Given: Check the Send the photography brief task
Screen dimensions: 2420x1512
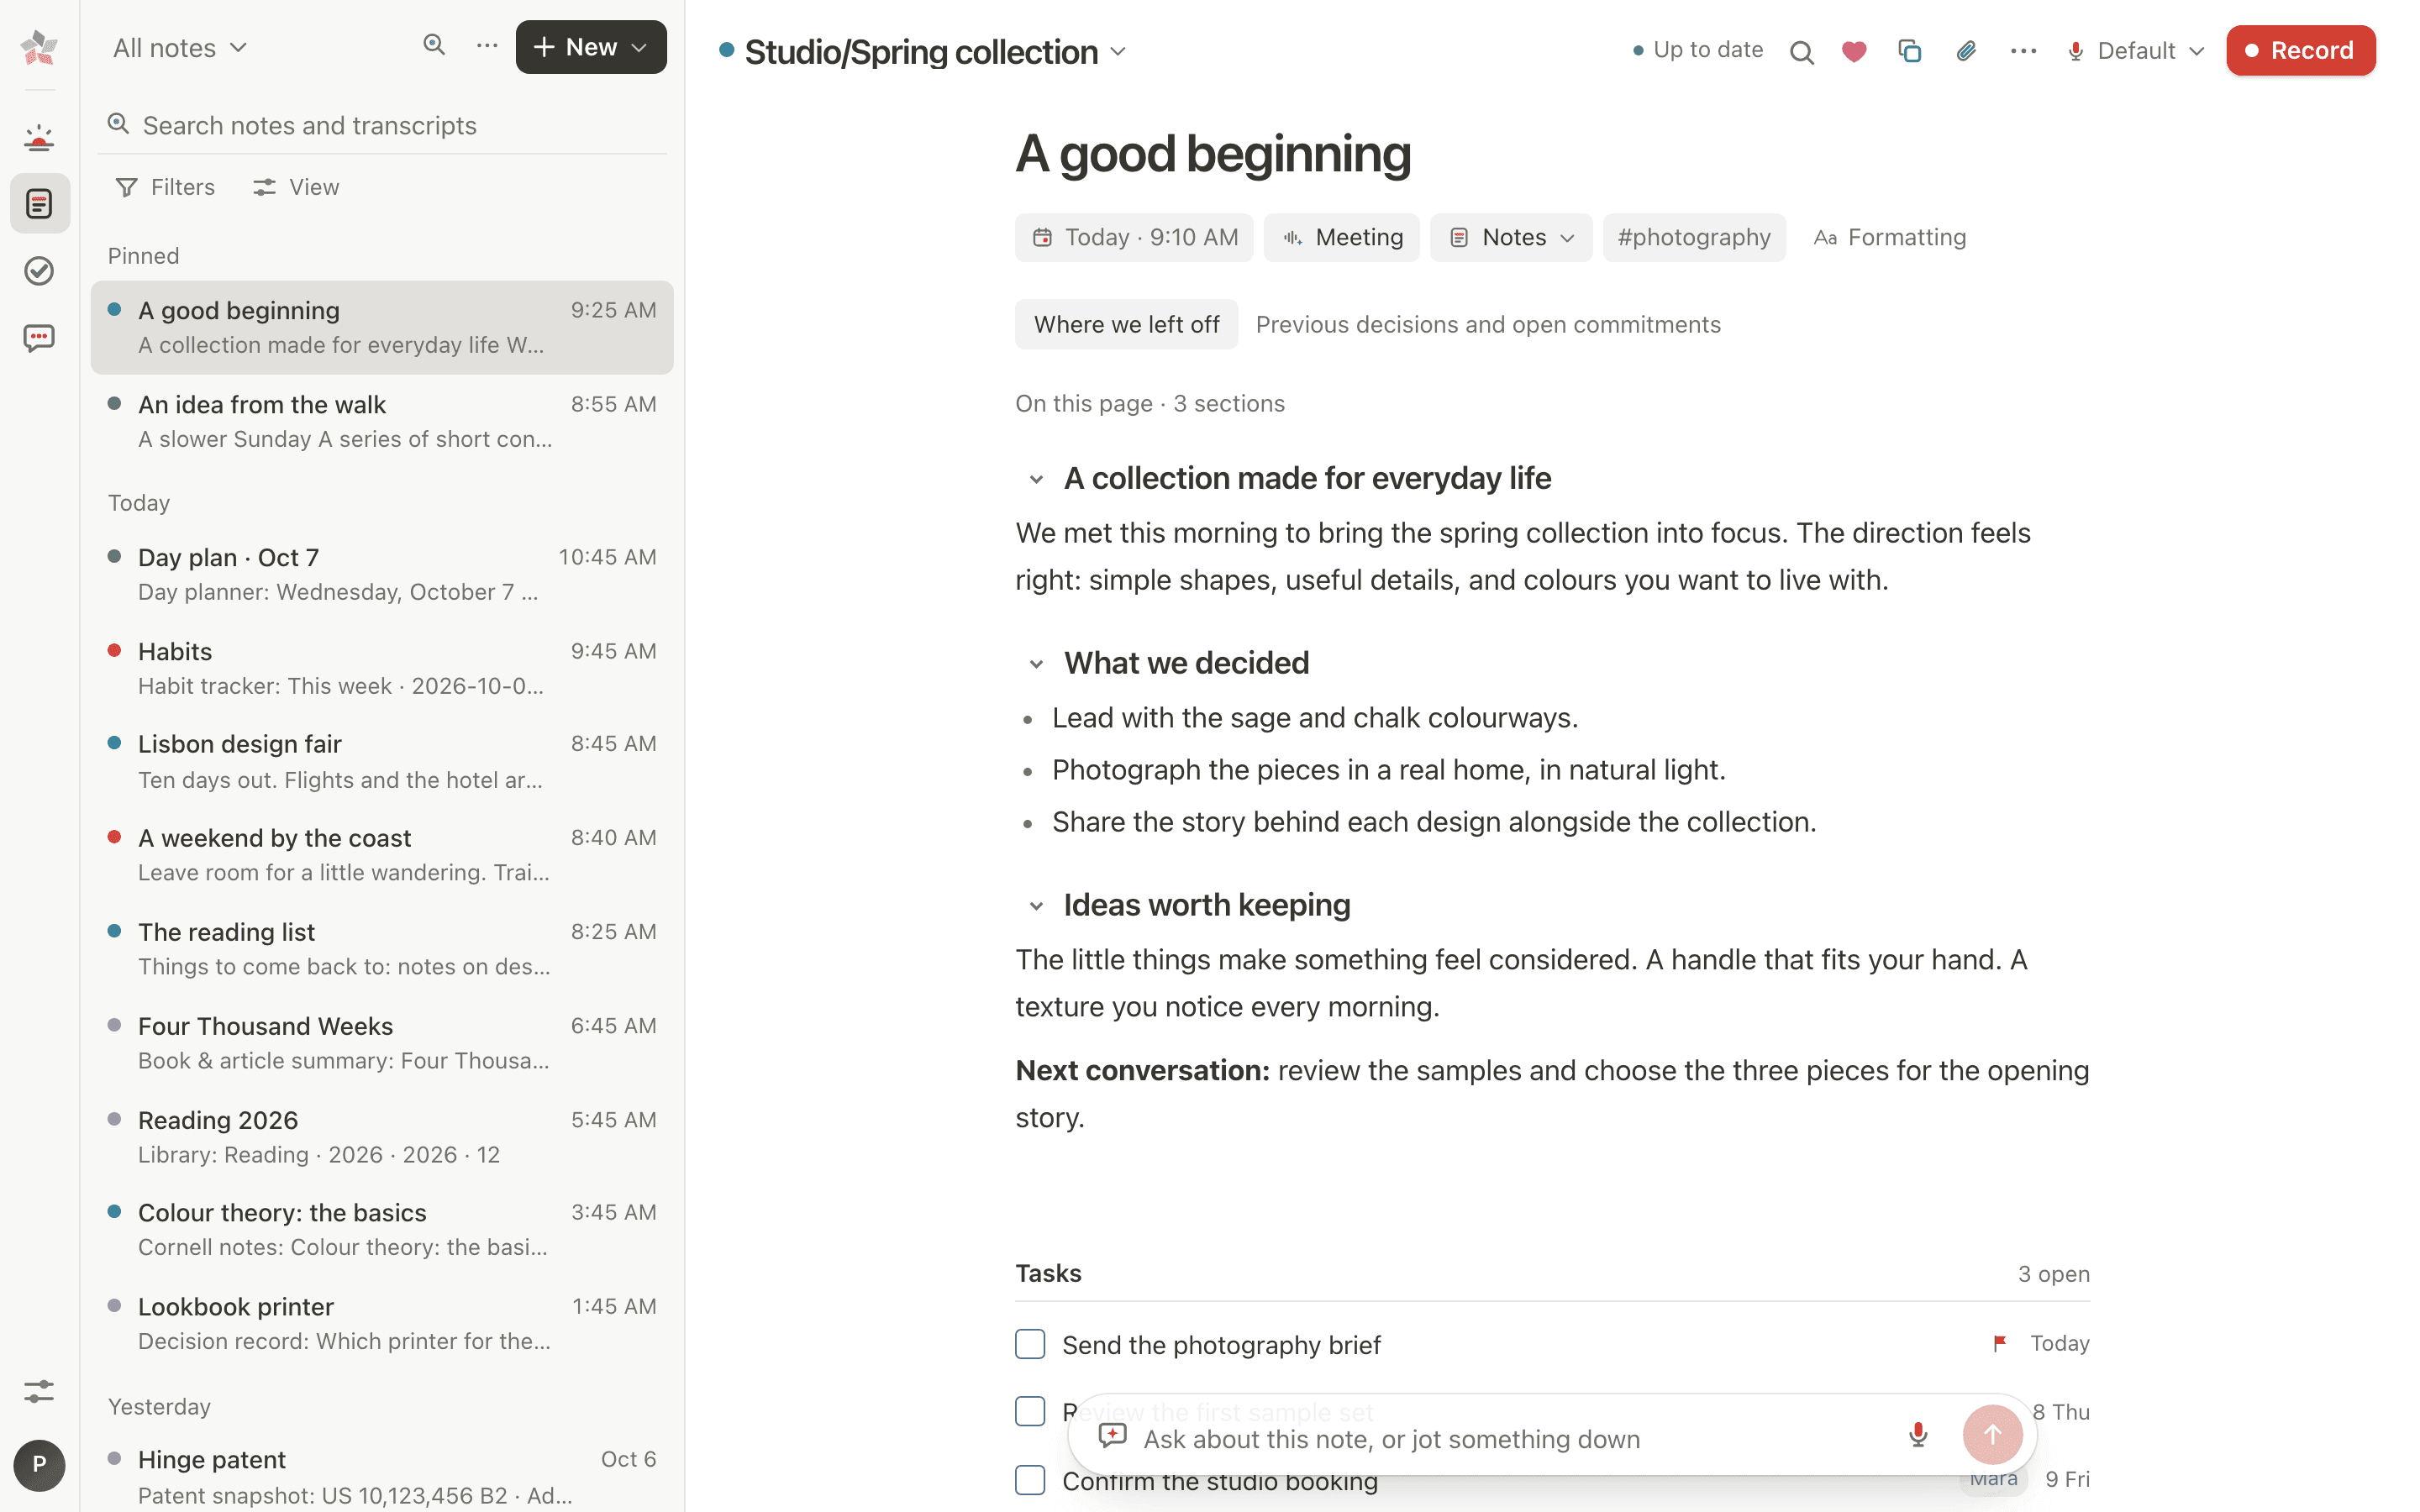Looking at the screenshot, I should pos(1030,1344).
